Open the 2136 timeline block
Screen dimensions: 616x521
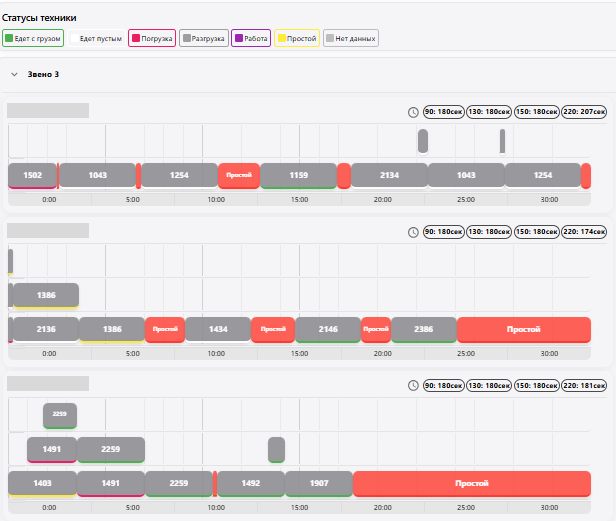46,329
